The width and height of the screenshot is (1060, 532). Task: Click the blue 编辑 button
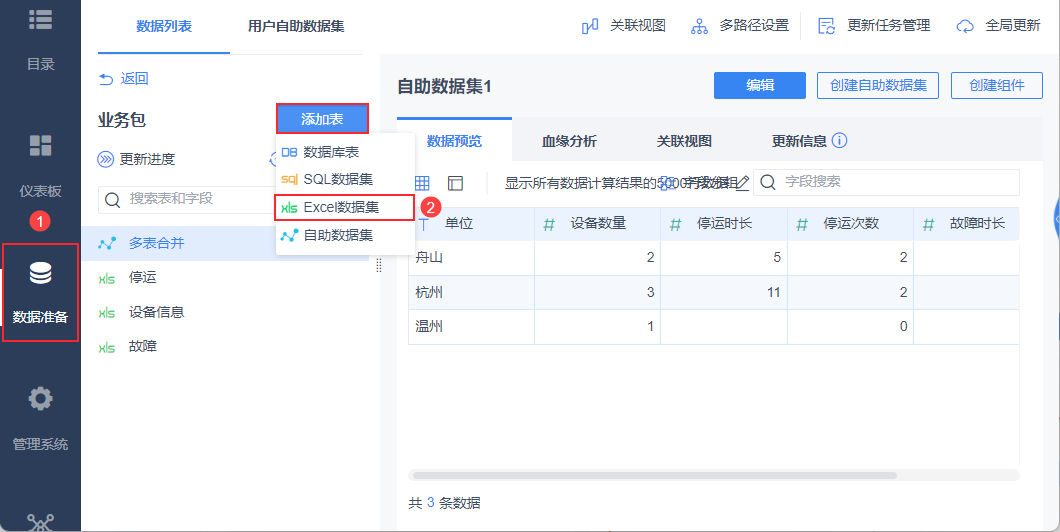click(759, 86)
